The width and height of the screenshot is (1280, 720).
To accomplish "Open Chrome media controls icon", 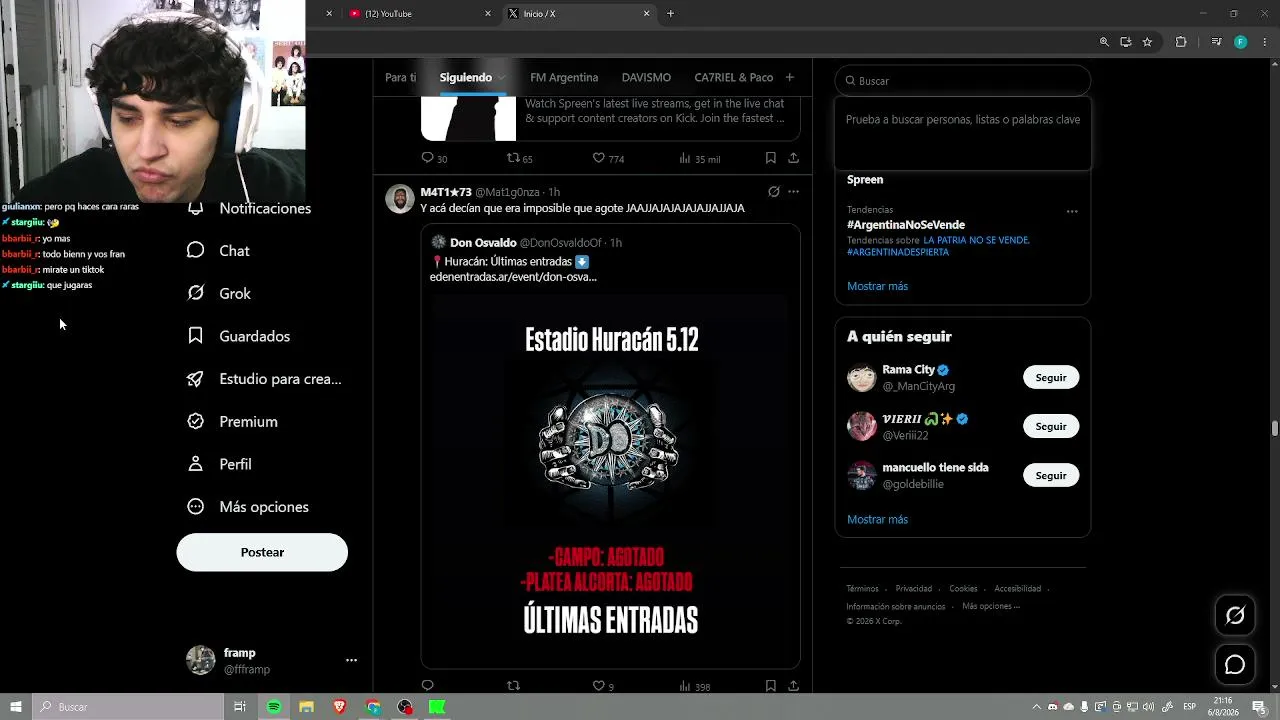I will pyautogui.click(x=1216, y=42).
